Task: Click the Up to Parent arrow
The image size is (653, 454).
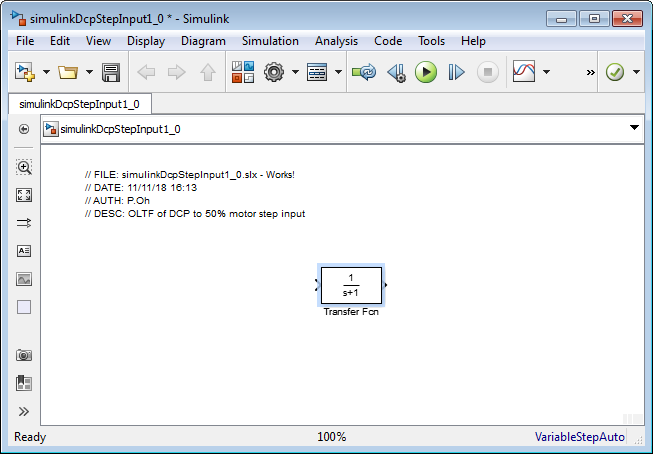Action: point(208,72)
